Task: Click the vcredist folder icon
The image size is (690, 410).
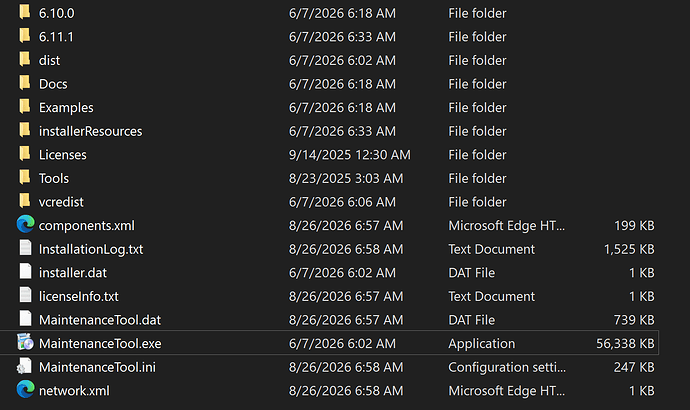Action: click(25, 201)
